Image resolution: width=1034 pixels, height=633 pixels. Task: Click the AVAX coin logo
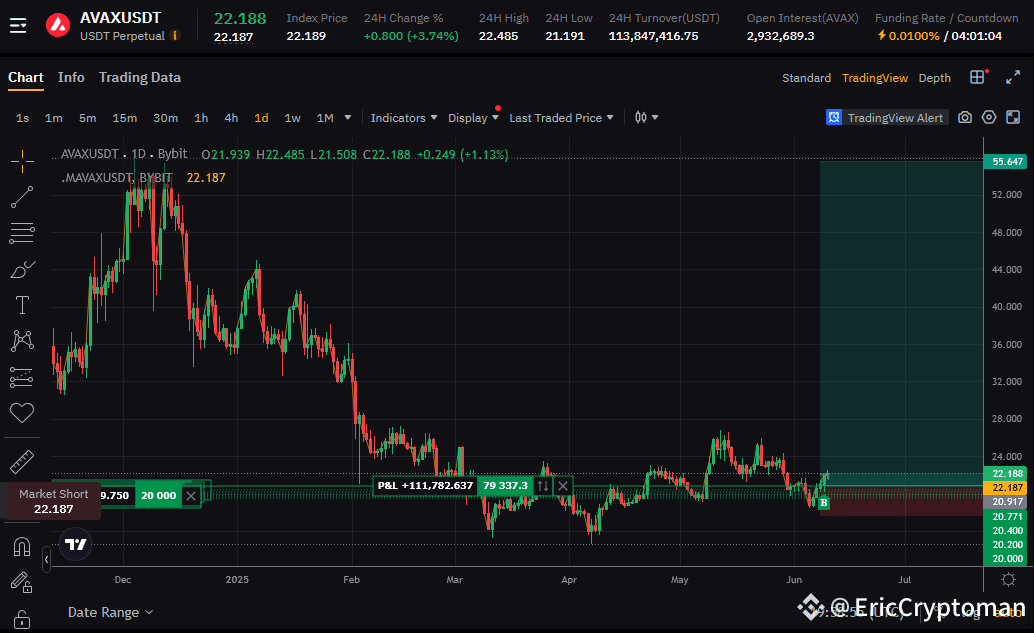pos(58,26)
